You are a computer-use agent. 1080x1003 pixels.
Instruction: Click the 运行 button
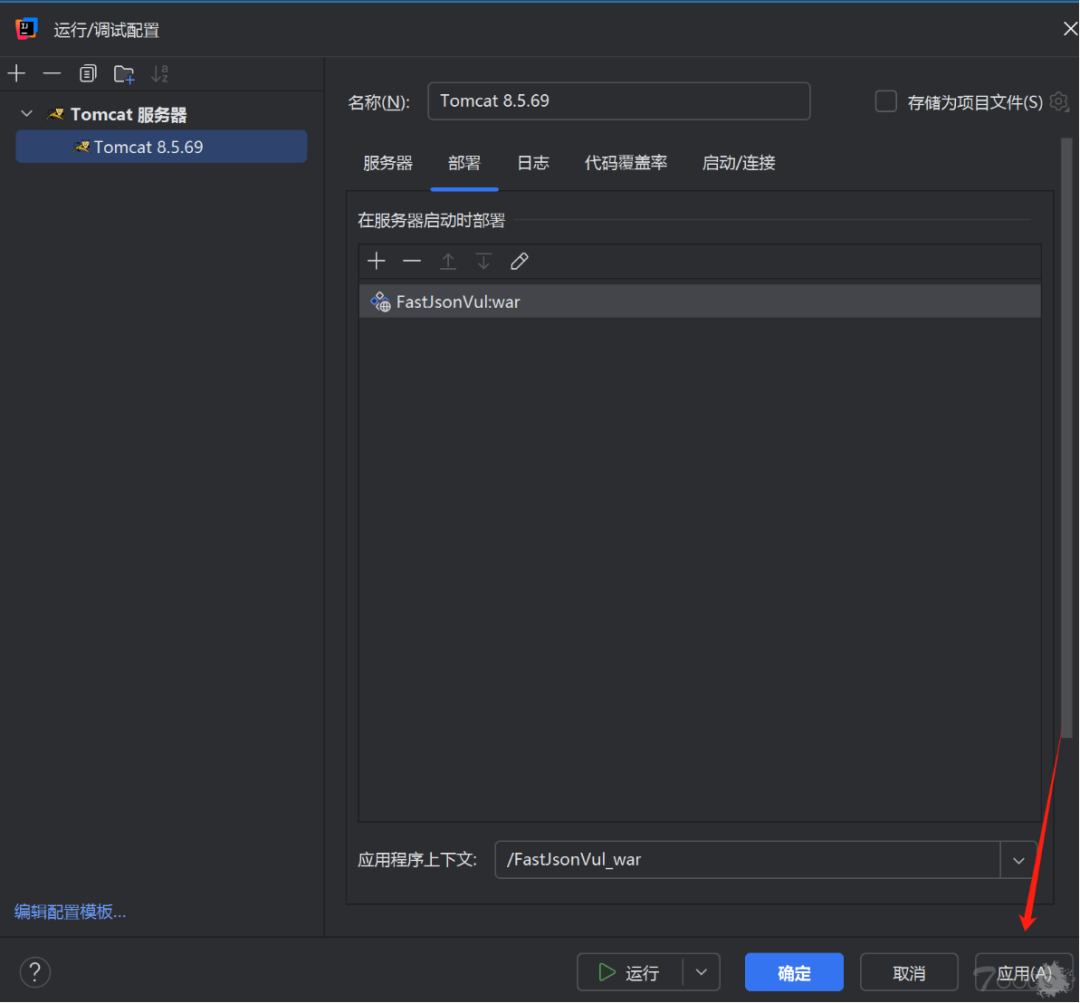(x=630, y=973)
